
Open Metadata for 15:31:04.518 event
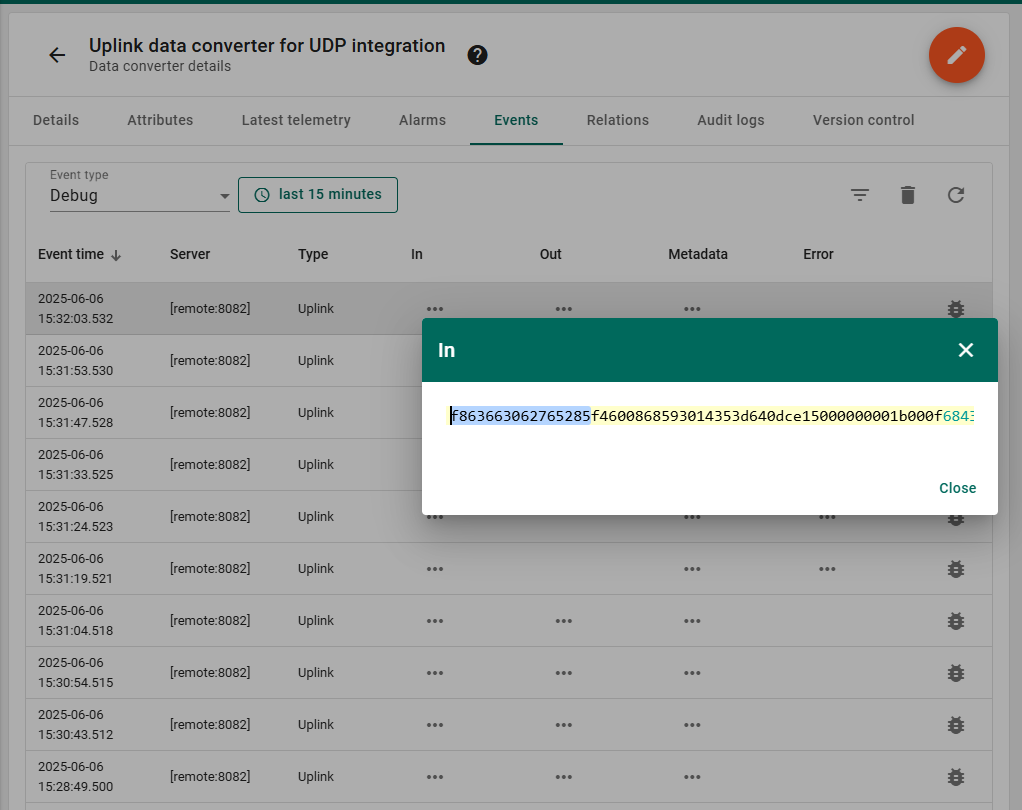point(692,621)
